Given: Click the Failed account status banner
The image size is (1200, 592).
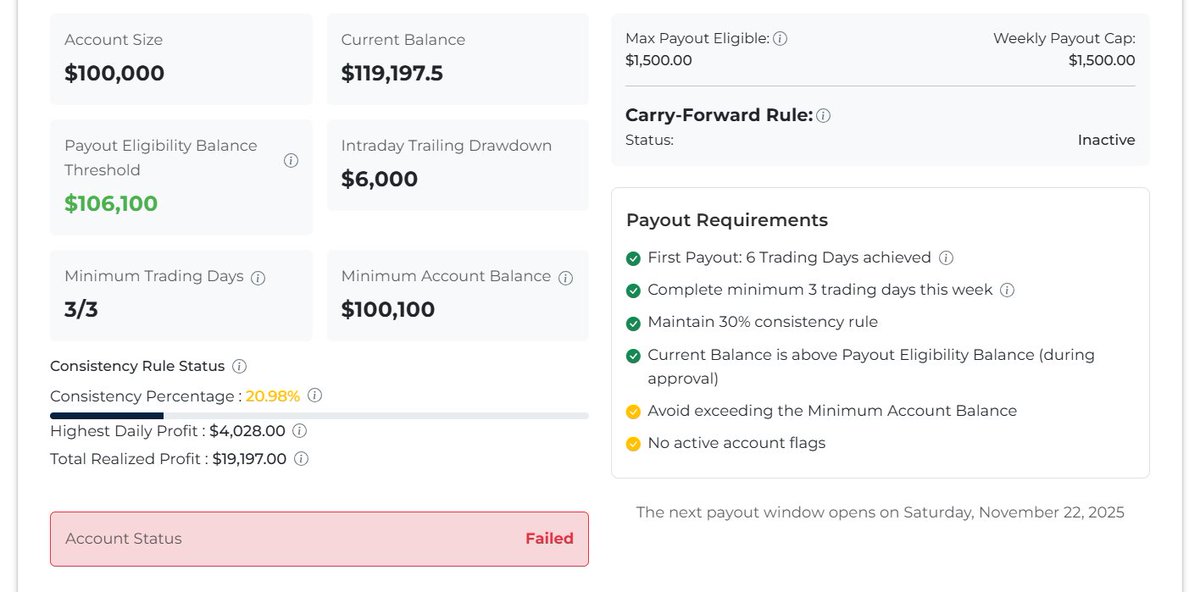Looking at the screenshot, I should 319,539.
